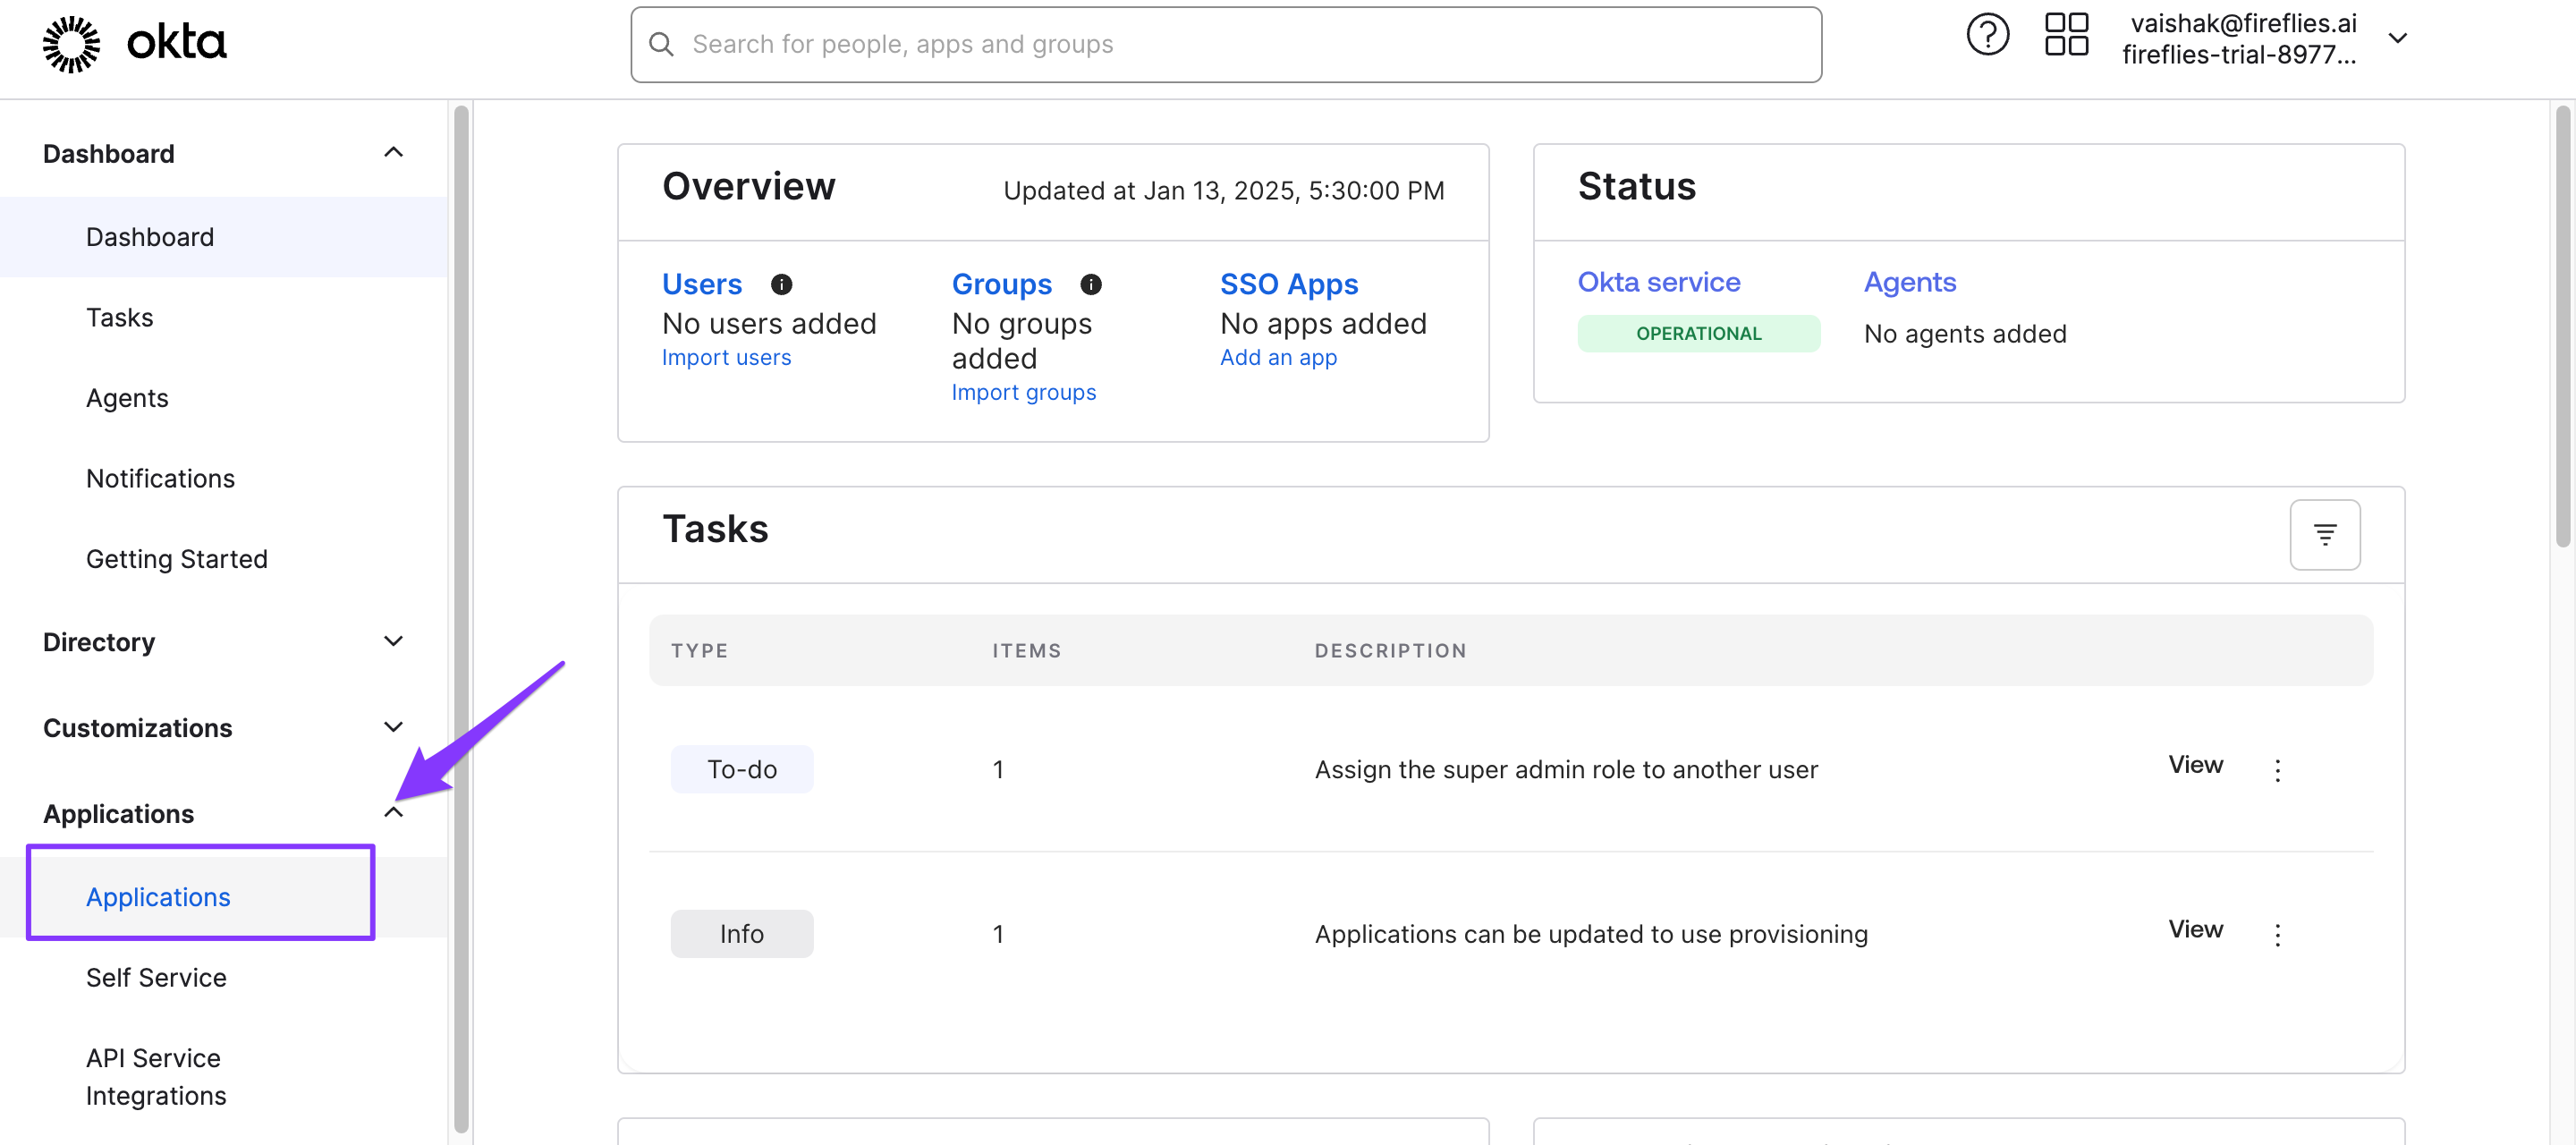
Task: Open Self Service in sidebar
Action: tap(156, 977)
